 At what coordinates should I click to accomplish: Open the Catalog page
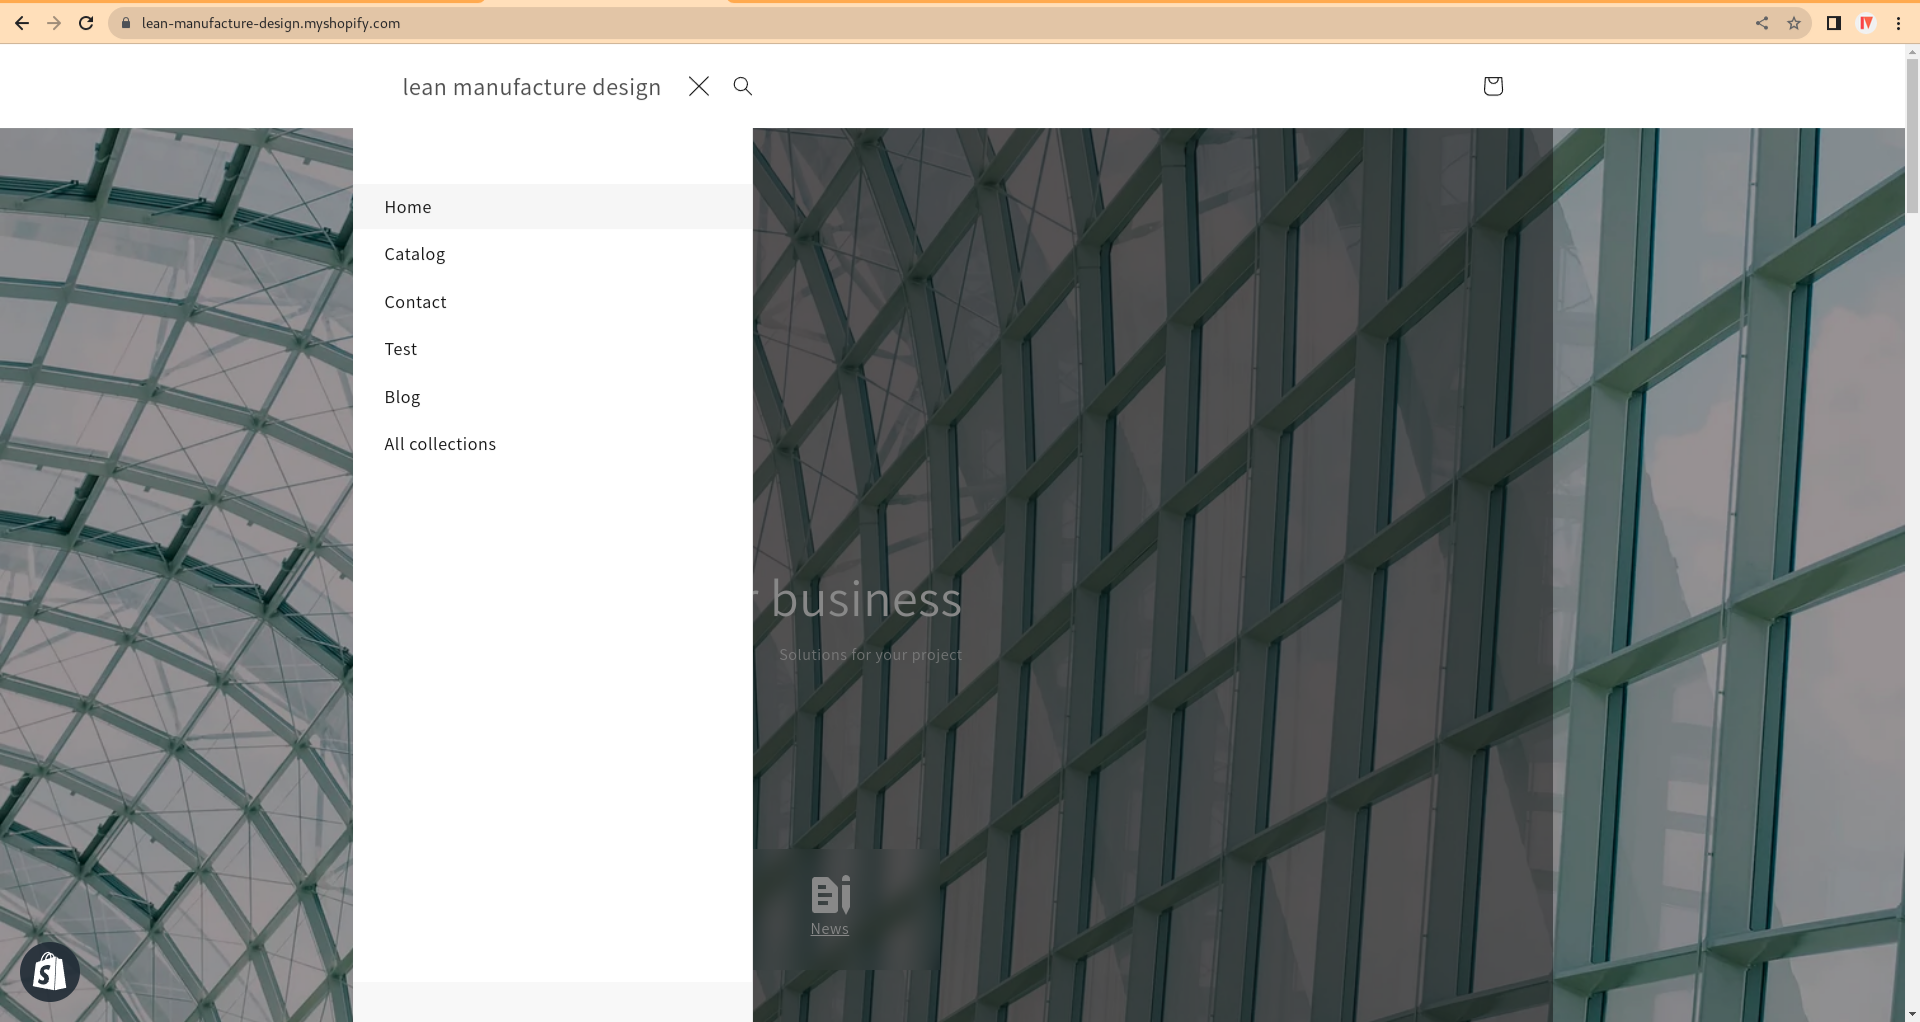pos(414,253)
